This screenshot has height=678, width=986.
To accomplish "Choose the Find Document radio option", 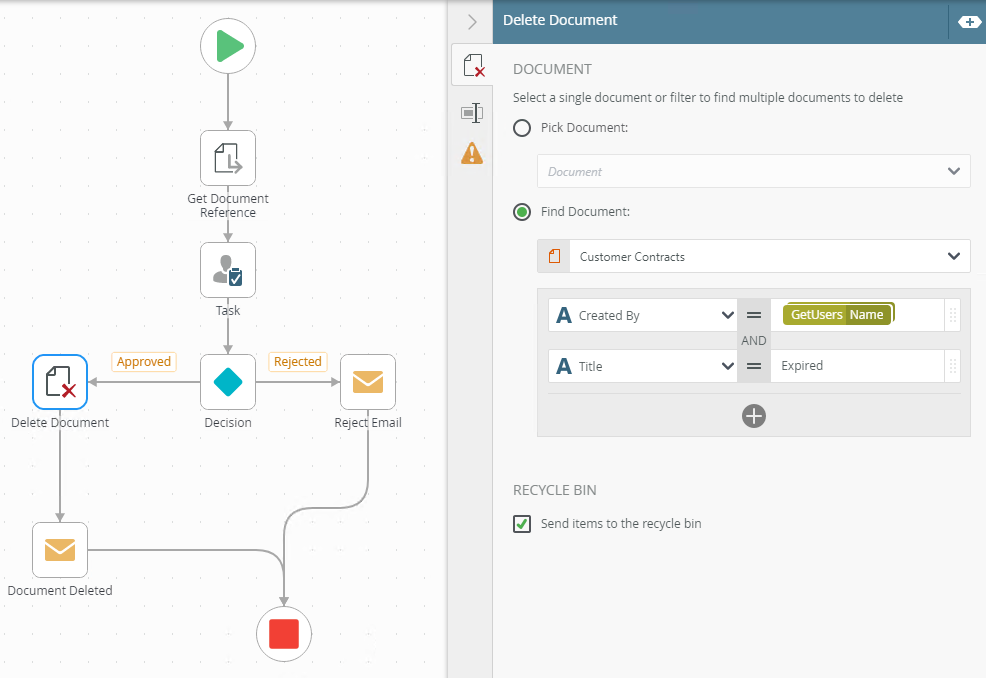I will (x=522, y=212).
